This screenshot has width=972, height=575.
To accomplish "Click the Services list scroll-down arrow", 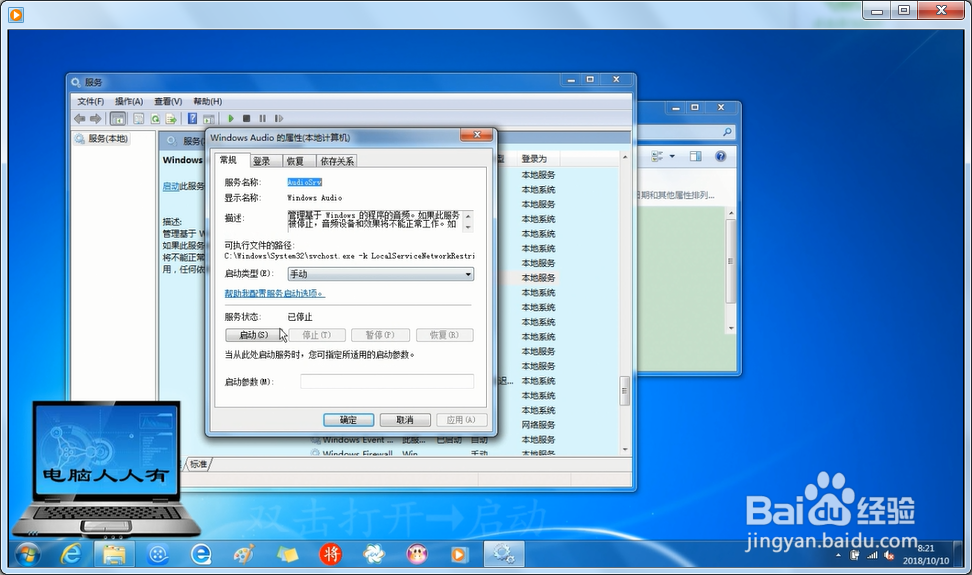I will pos(625,450).
